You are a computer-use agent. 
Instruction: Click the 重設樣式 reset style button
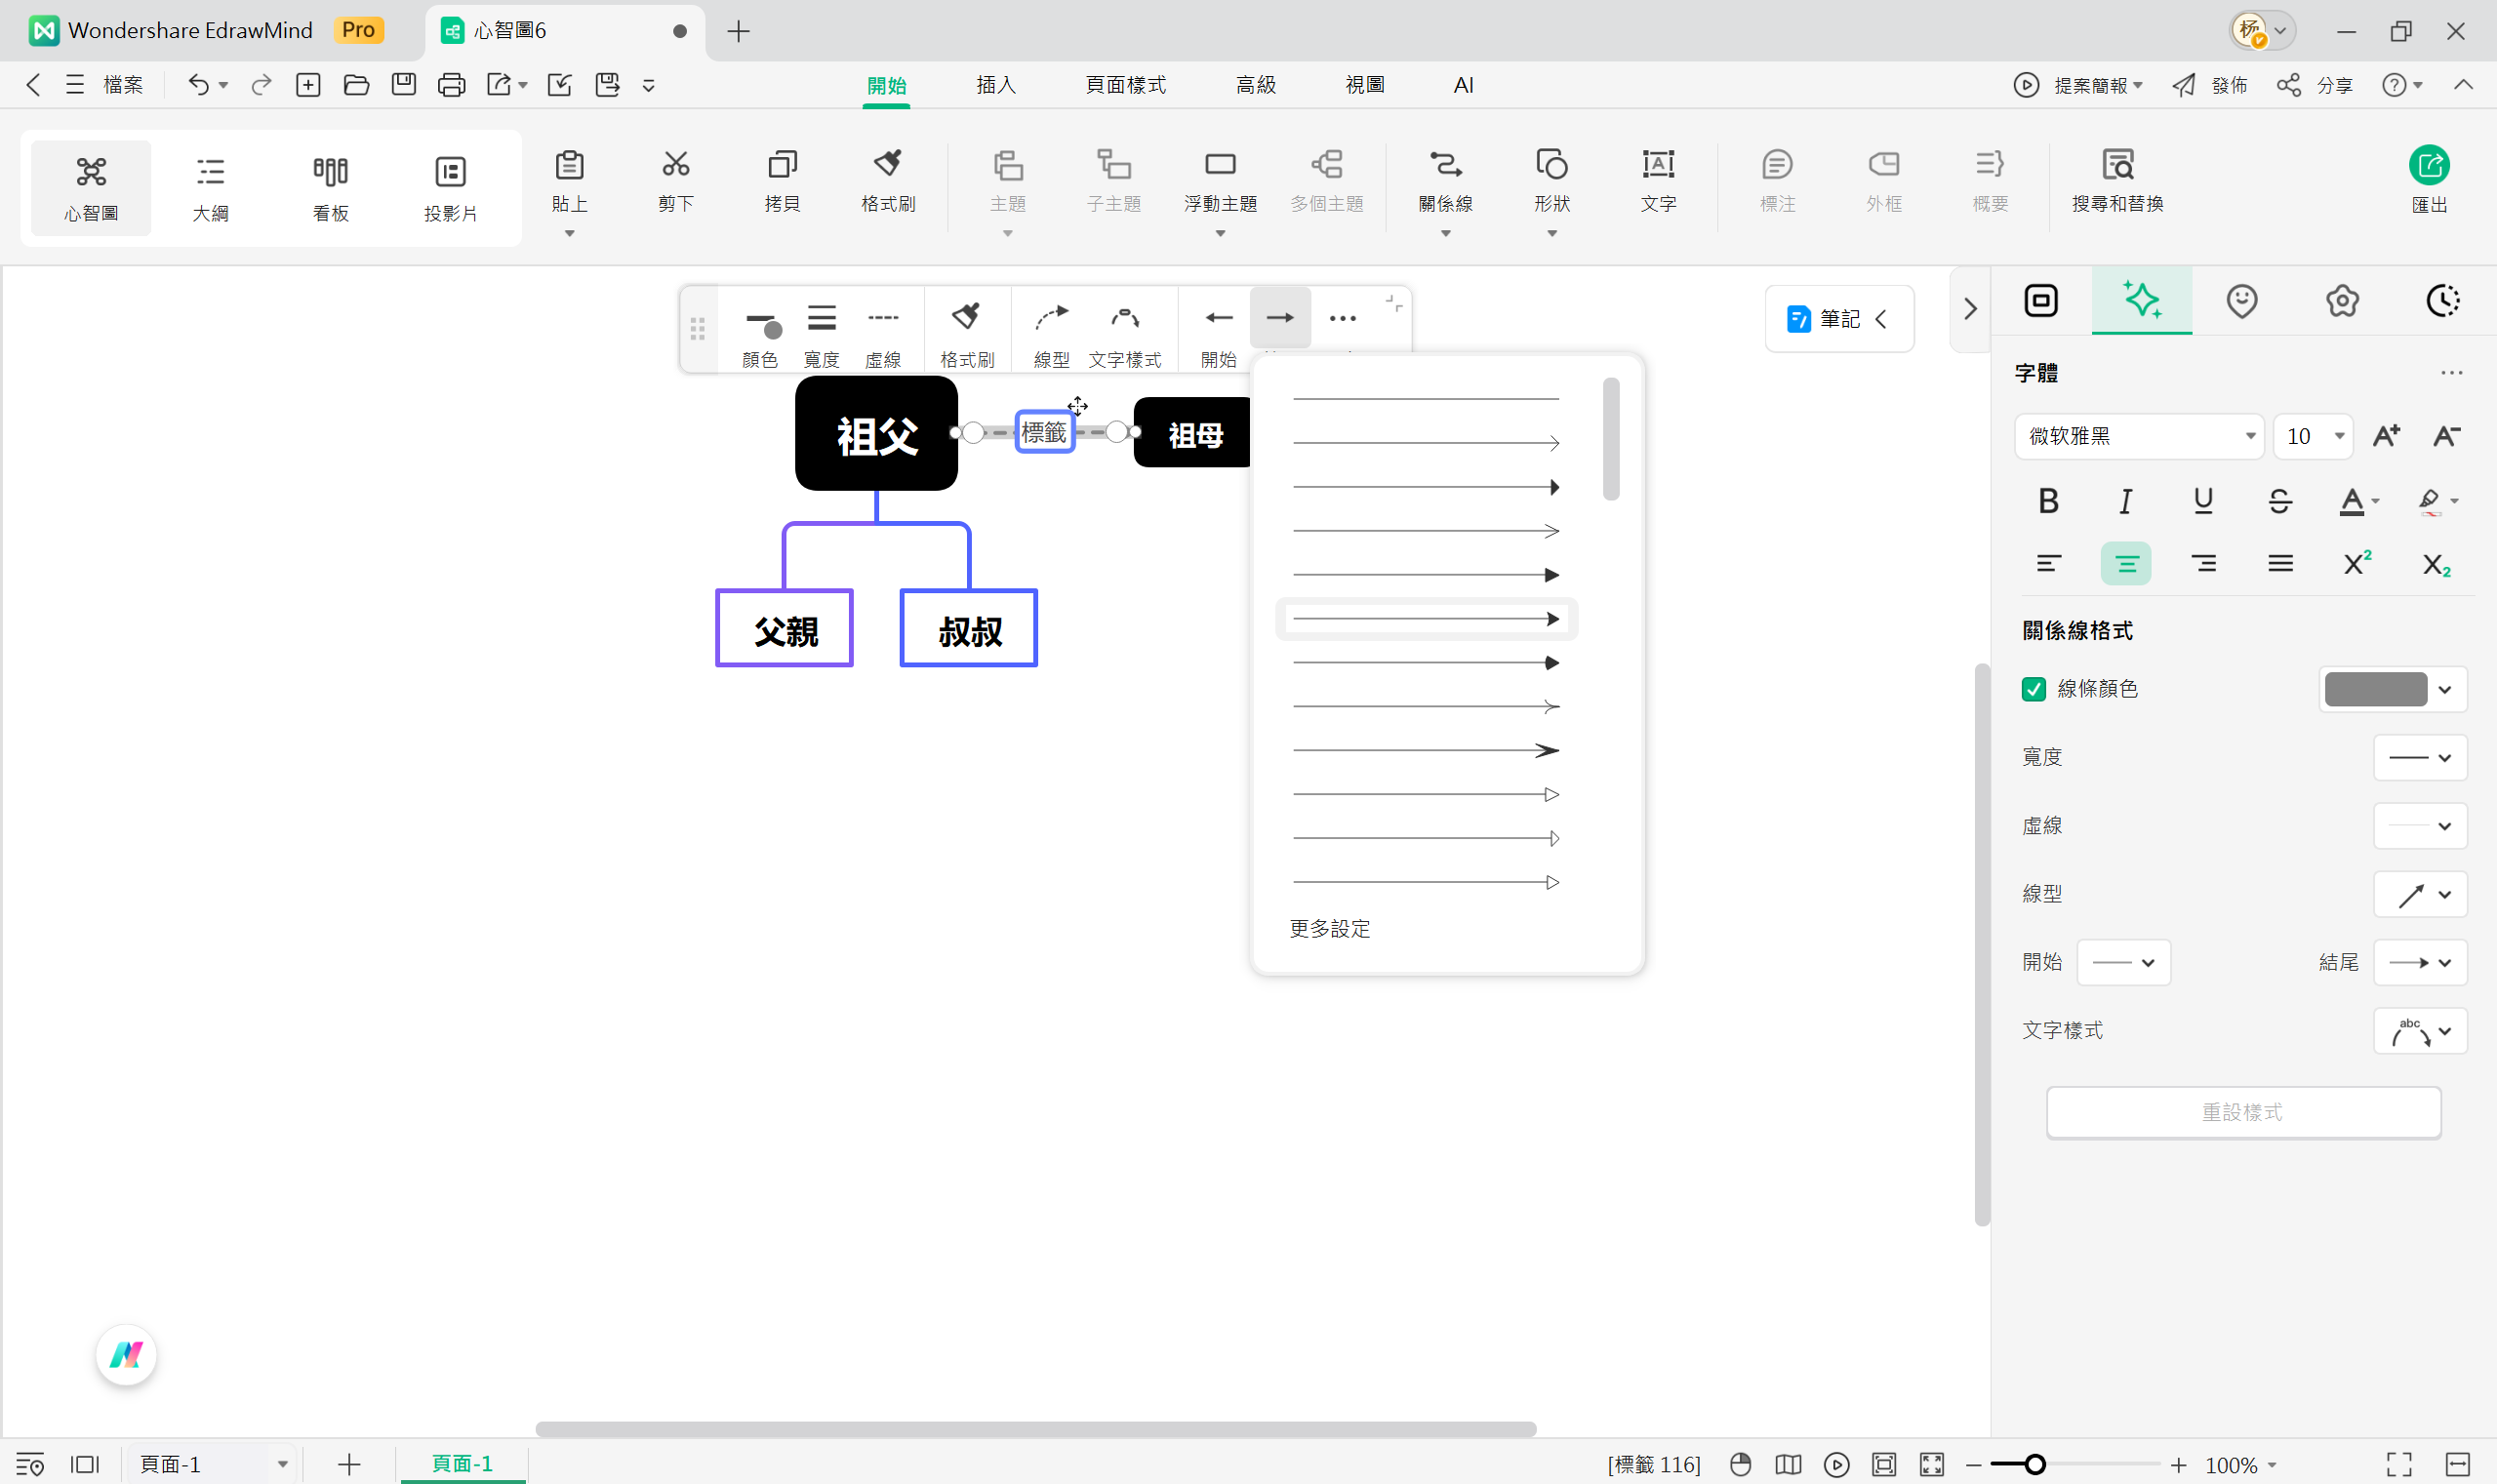[2242, 1112]
